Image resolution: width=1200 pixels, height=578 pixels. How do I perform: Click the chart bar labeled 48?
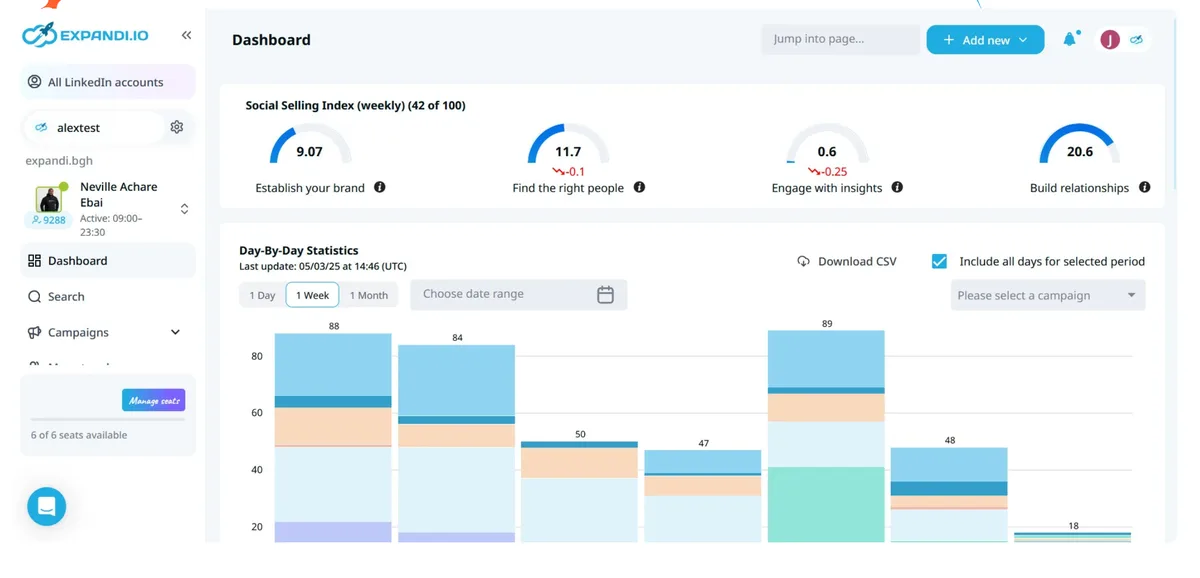(x=949, y=495)
